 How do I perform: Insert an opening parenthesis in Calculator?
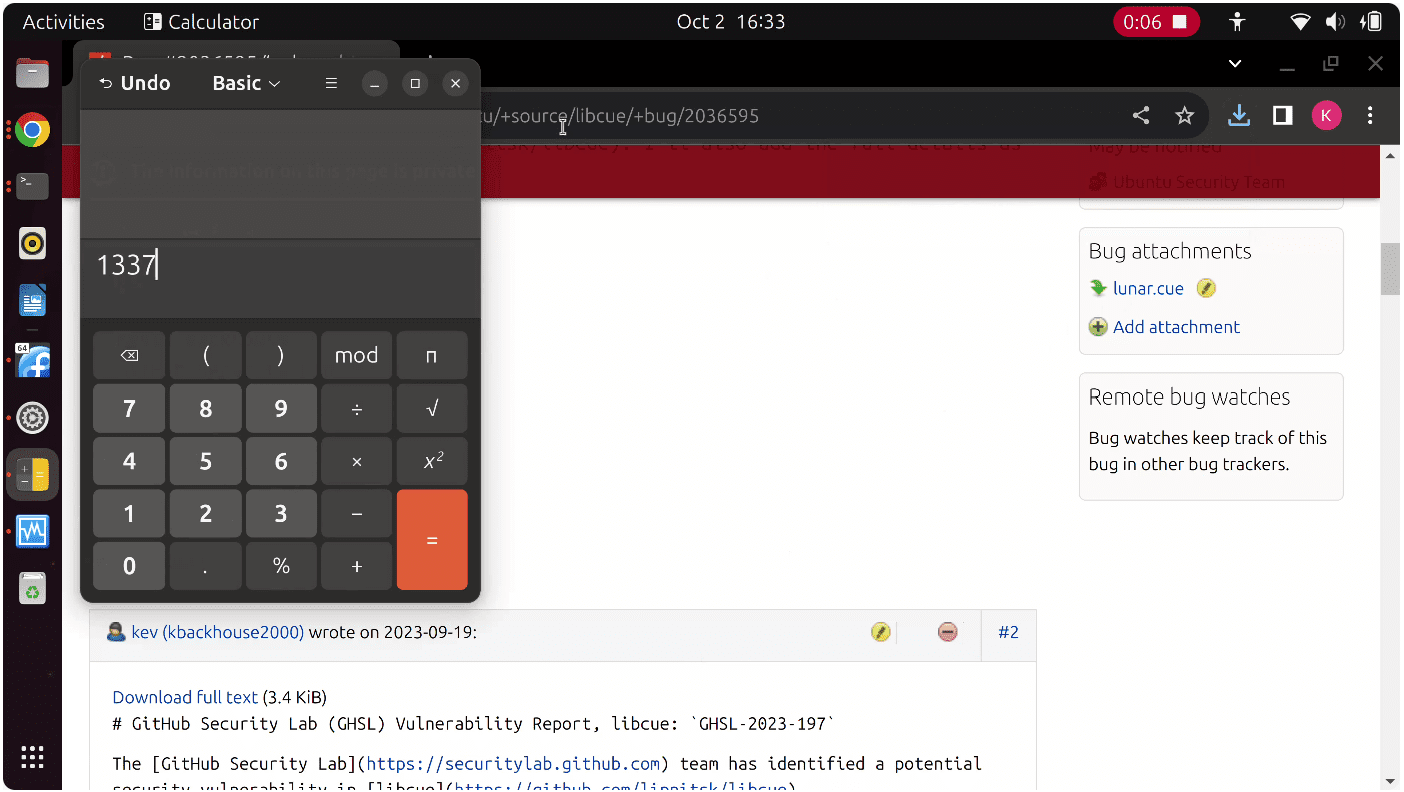[205, 355]
